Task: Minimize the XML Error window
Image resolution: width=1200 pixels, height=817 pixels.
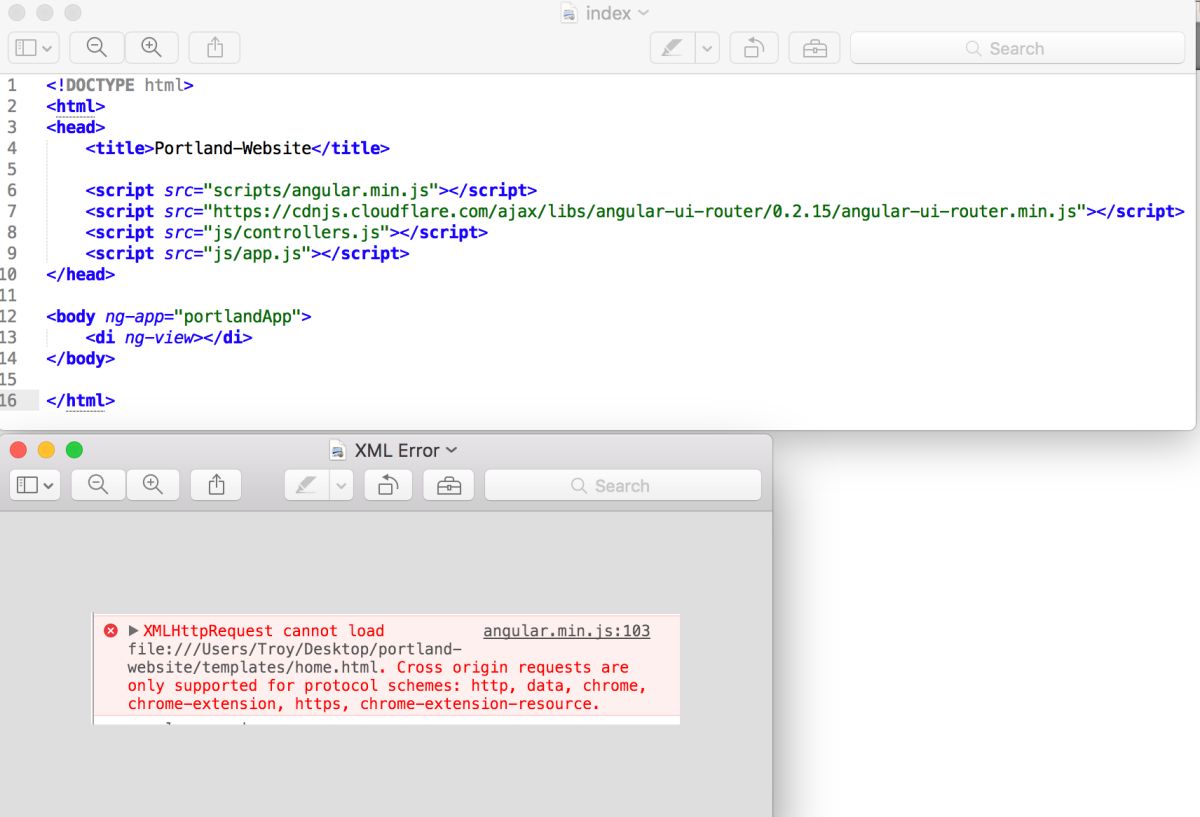Action: pyautogui.click(x=46, y=450)
